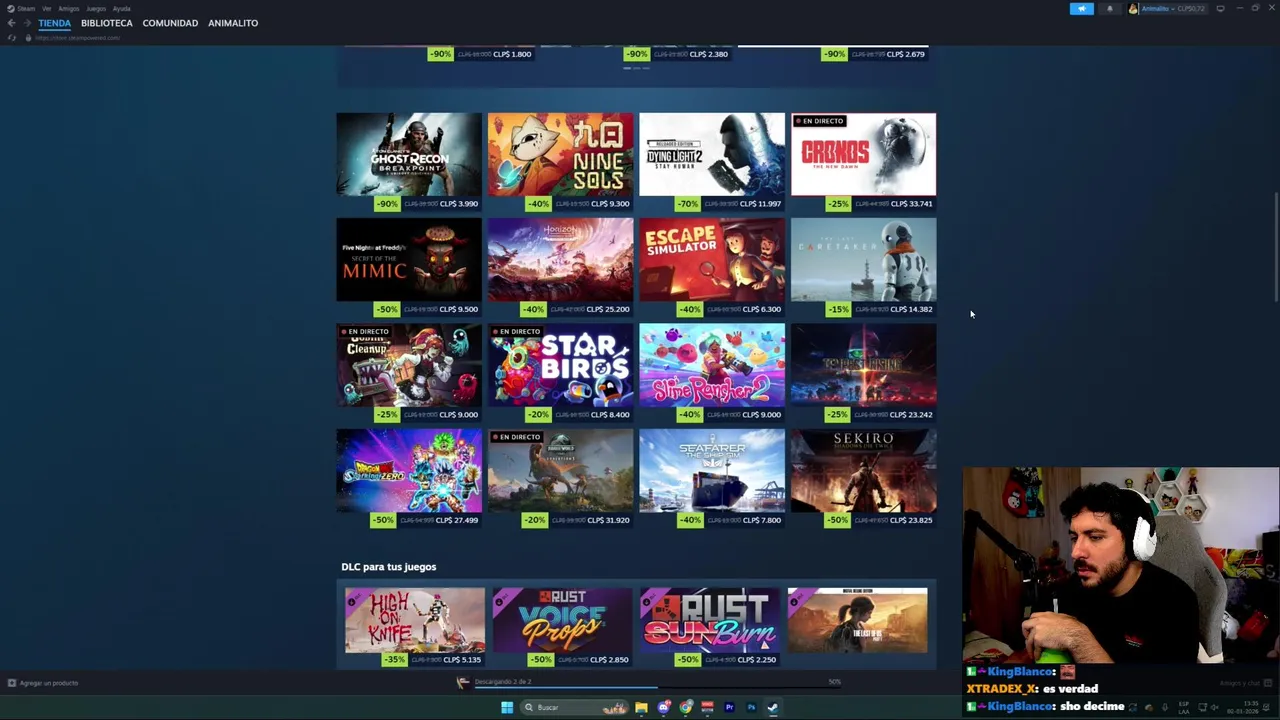Viewport: 1280px width, 720px height.
Task: Click the store URL address field
Action: click(78, 38)
